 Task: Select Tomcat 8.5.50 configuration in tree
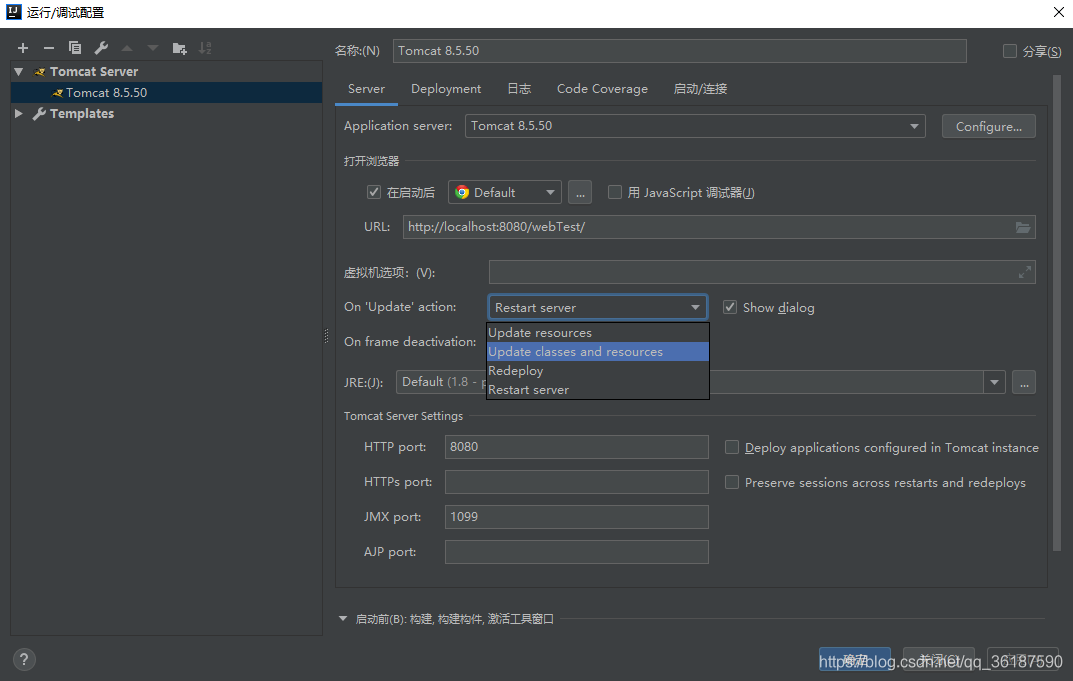(x=166, y=92)
